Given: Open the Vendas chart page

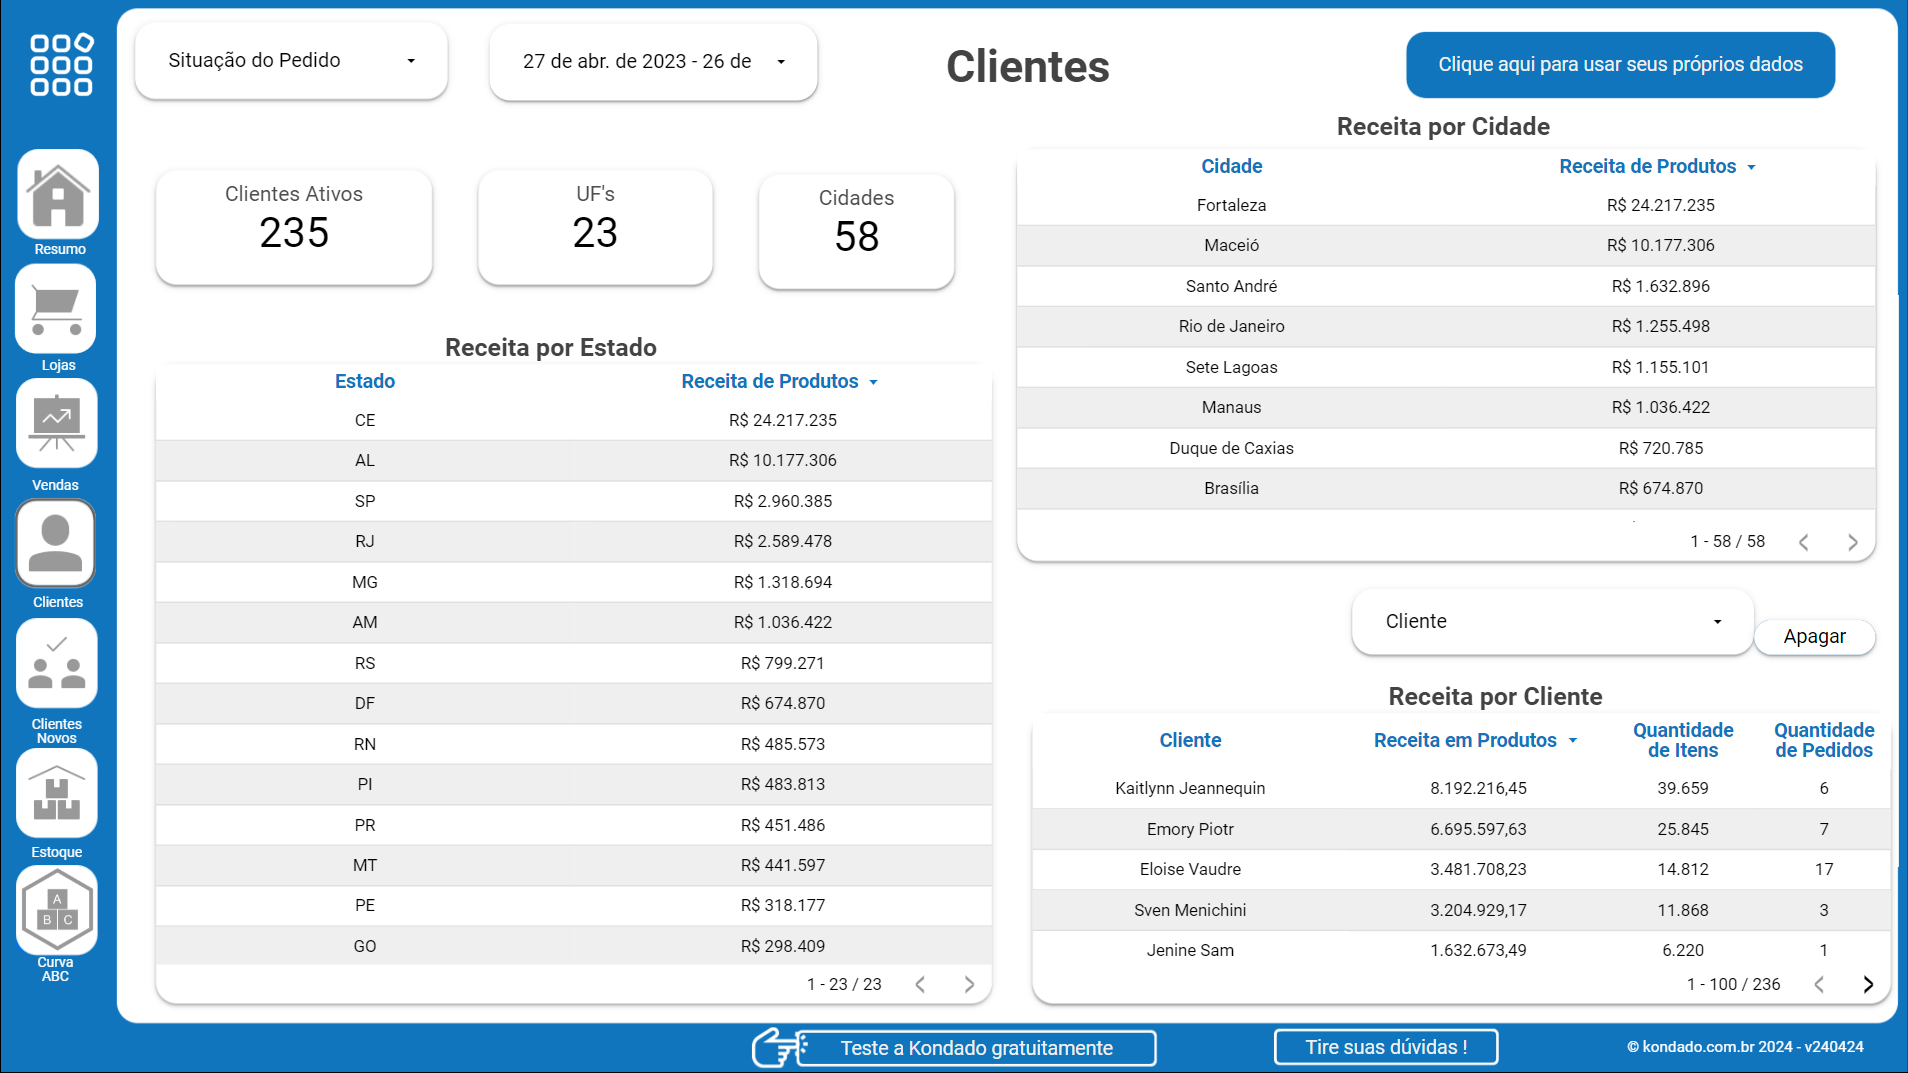Looking at the screenshot, I should click(57, 423).
